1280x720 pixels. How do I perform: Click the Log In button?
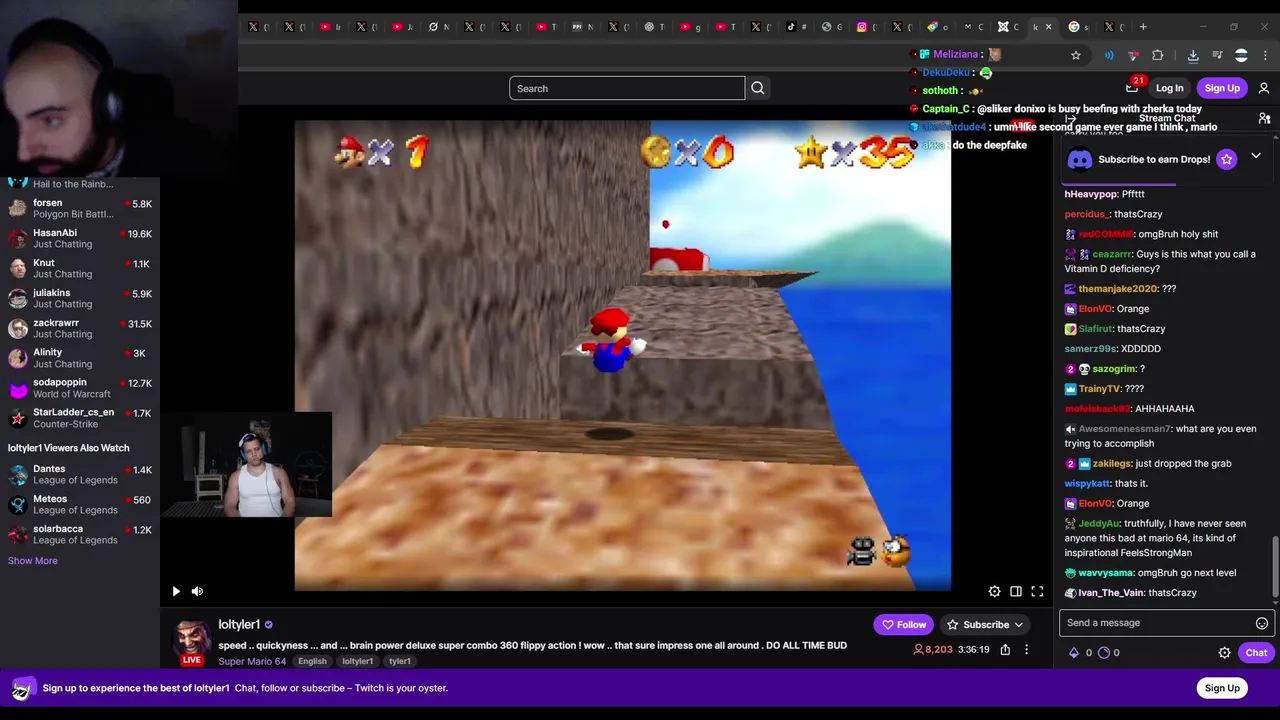pyautogui.click(x=1169, y=88)
